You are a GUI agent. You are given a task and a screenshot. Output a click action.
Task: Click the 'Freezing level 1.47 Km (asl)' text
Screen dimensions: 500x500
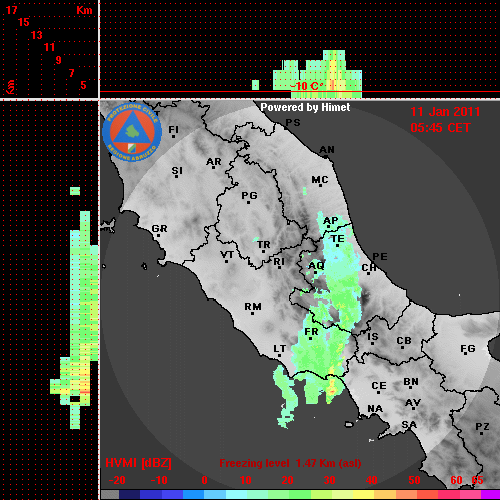click(x=290, y=463)
